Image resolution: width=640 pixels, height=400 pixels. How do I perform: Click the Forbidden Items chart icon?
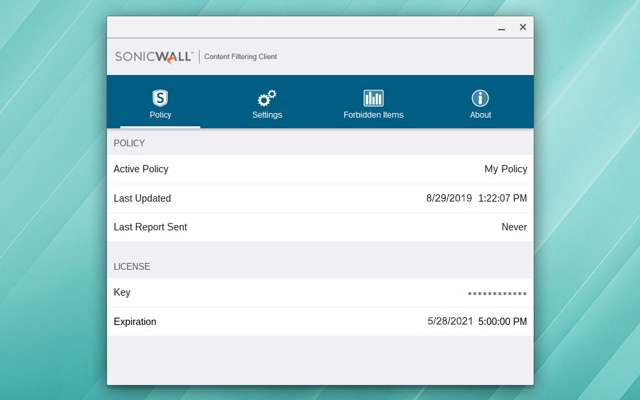click(373, 98)
